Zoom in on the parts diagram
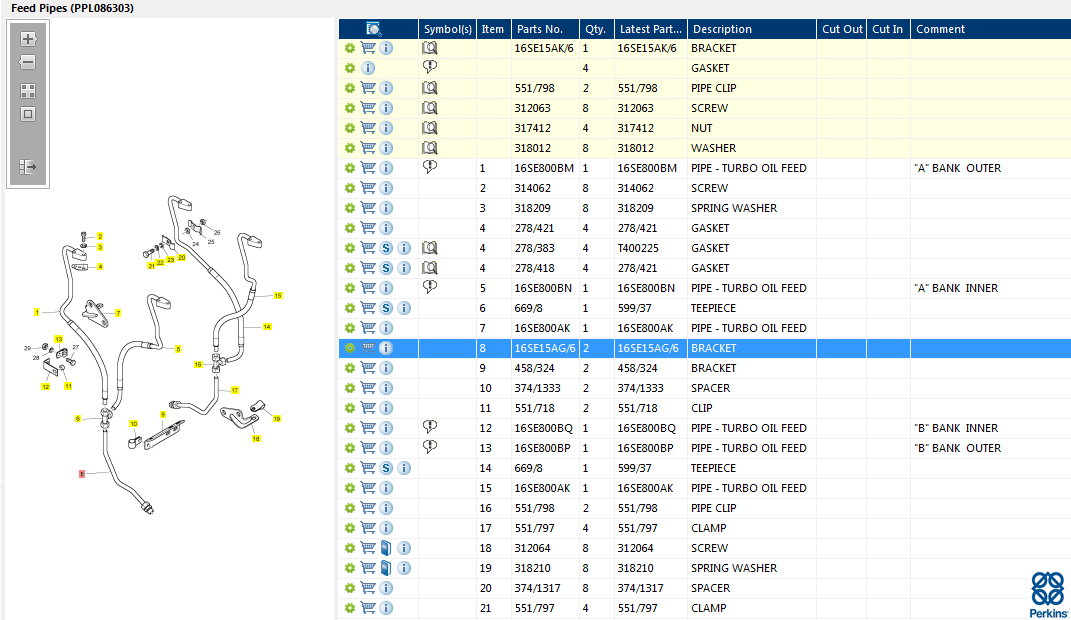 click(x=28, y=39)
